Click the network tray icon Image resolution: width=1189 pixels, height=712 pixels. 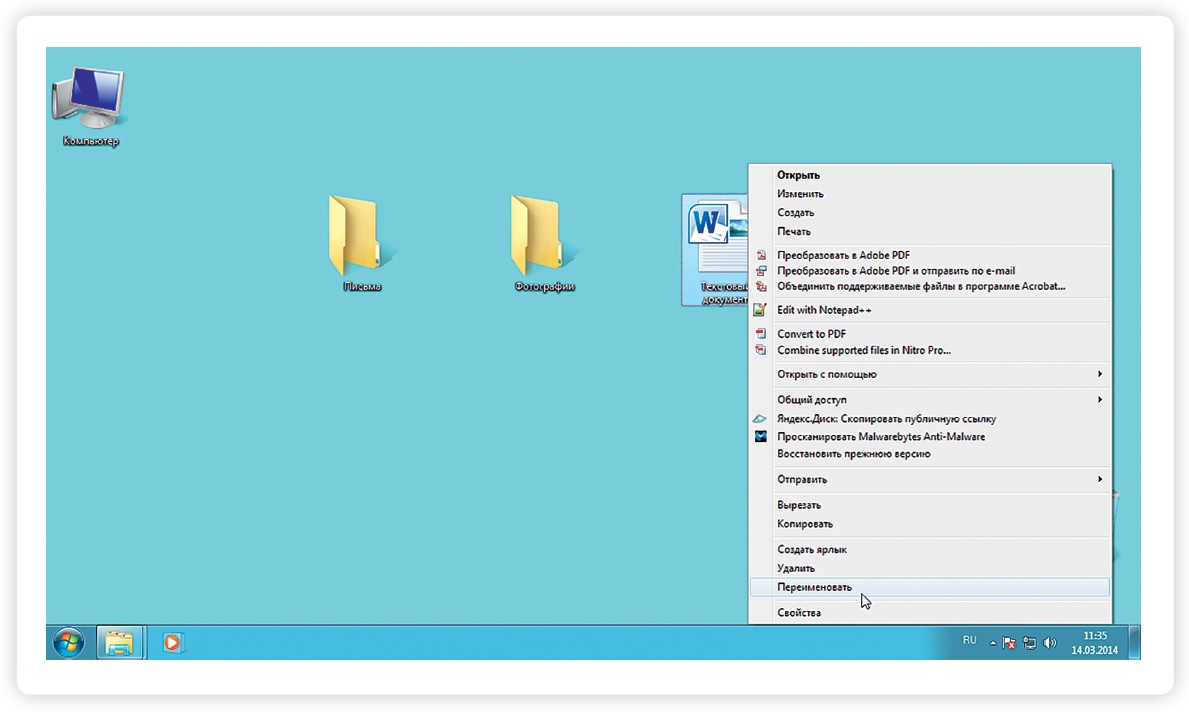click(x=1029, y=643)
